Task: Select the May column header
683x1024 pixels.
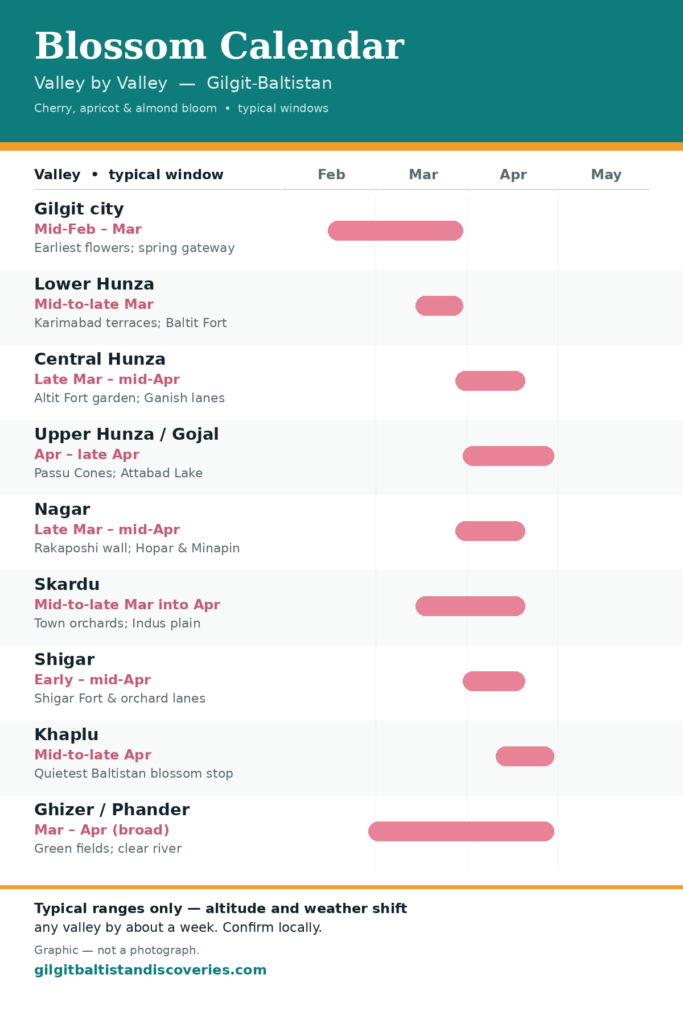Action: 606,175
